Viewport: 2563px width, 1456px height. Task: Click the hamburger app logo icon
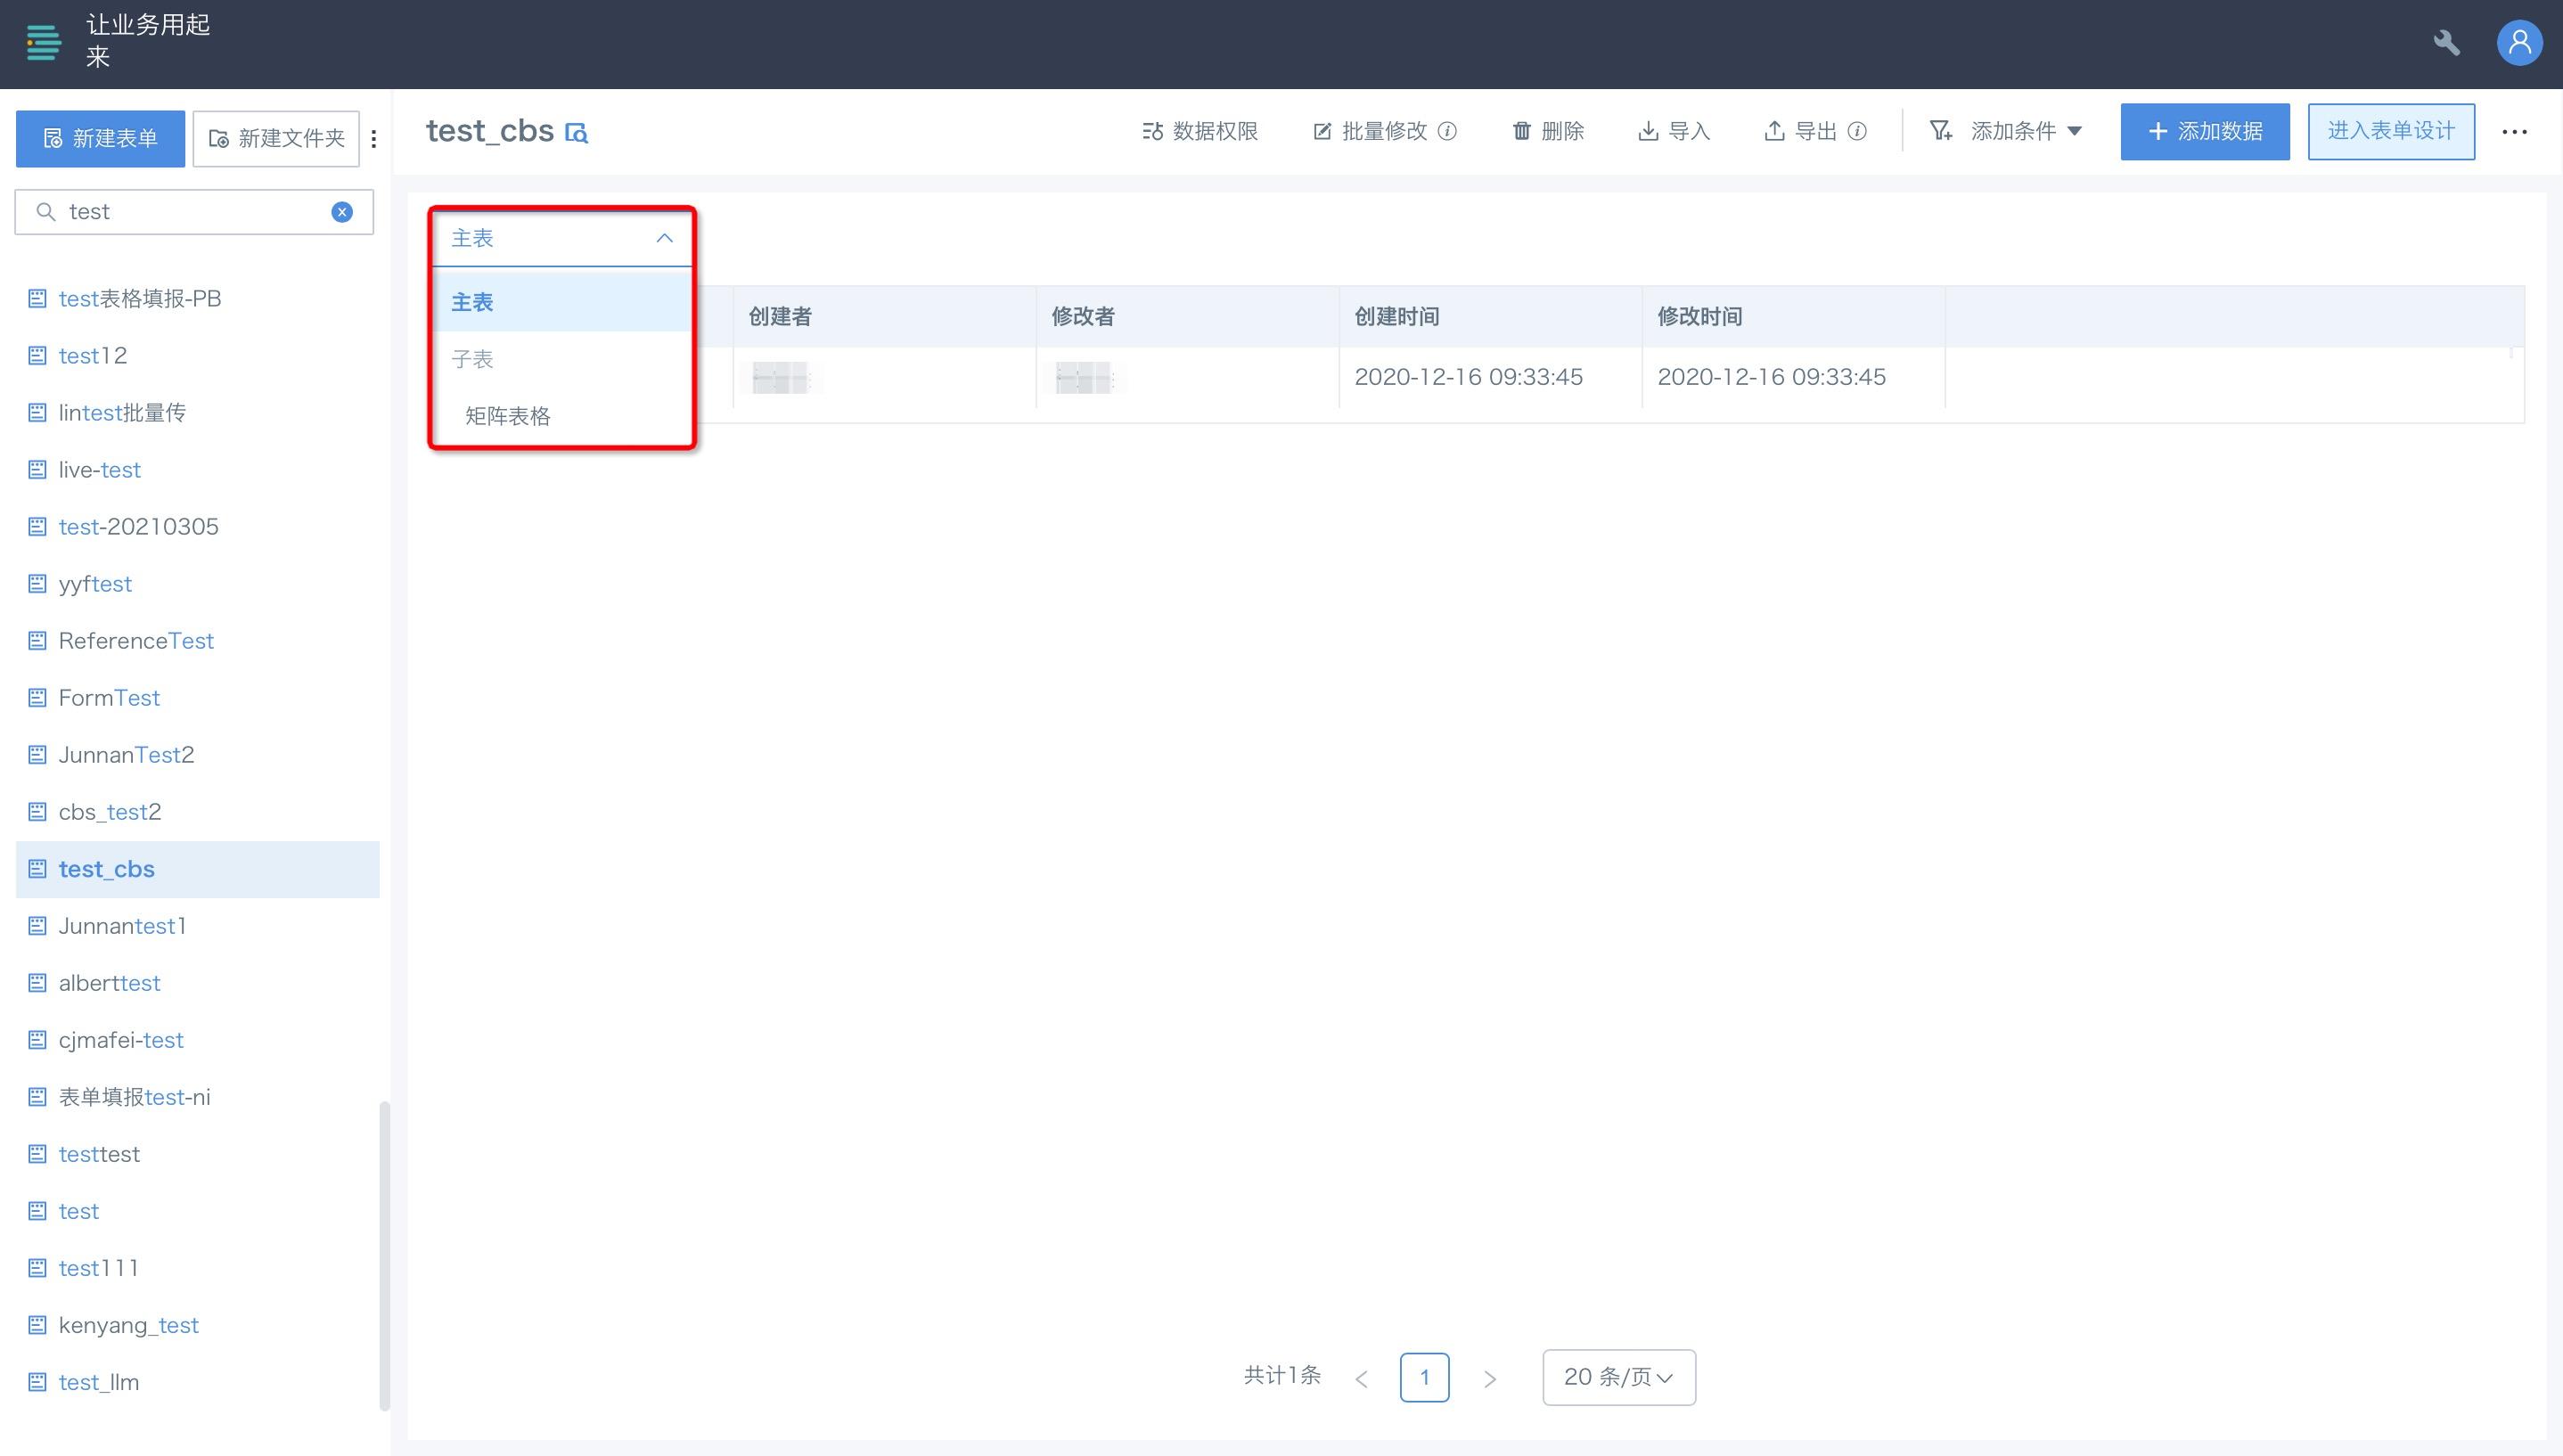pos(43,43)
